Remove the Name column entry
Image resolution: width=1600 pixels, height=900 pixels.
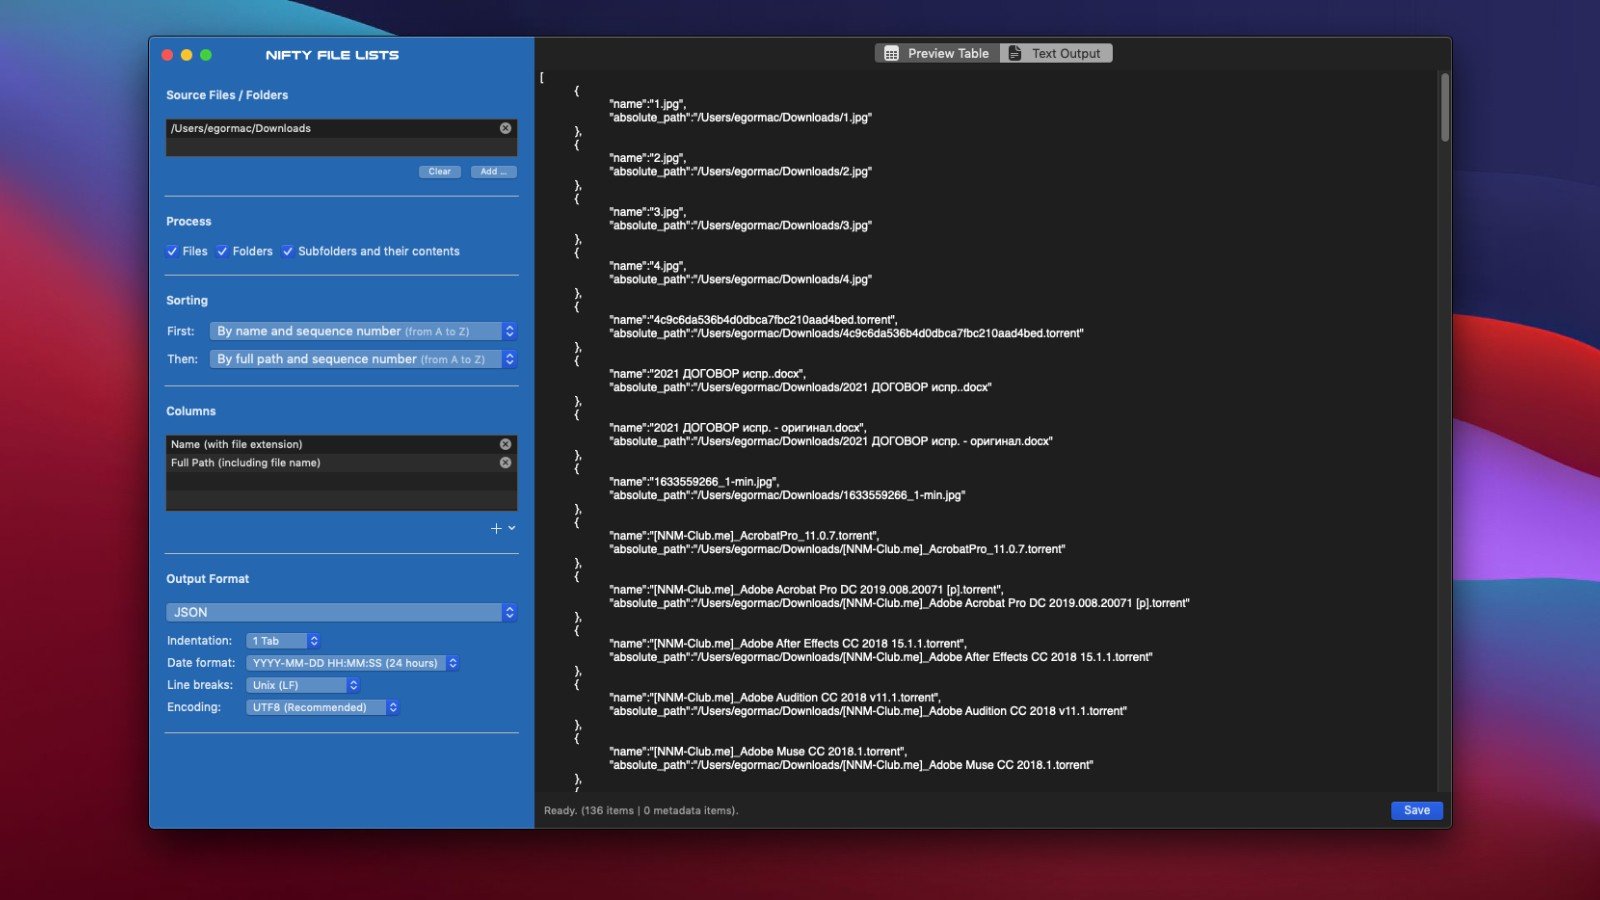[505, 444]
